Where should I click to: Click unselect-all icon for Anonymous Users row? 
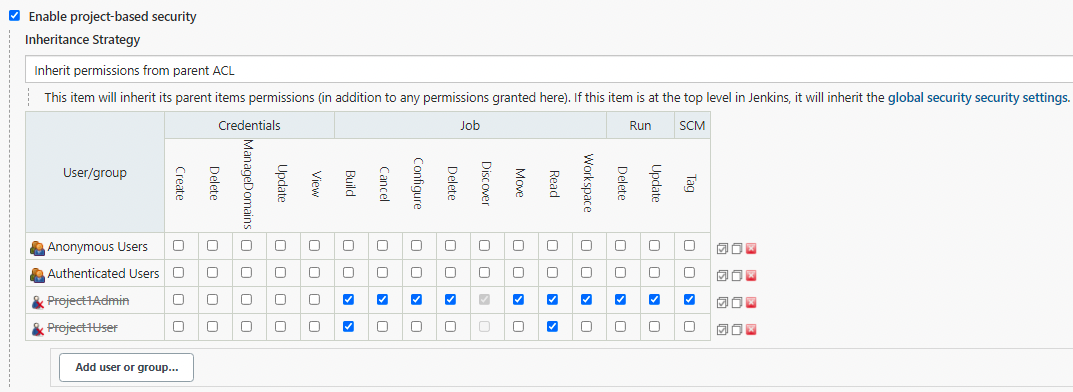point(736,248)
